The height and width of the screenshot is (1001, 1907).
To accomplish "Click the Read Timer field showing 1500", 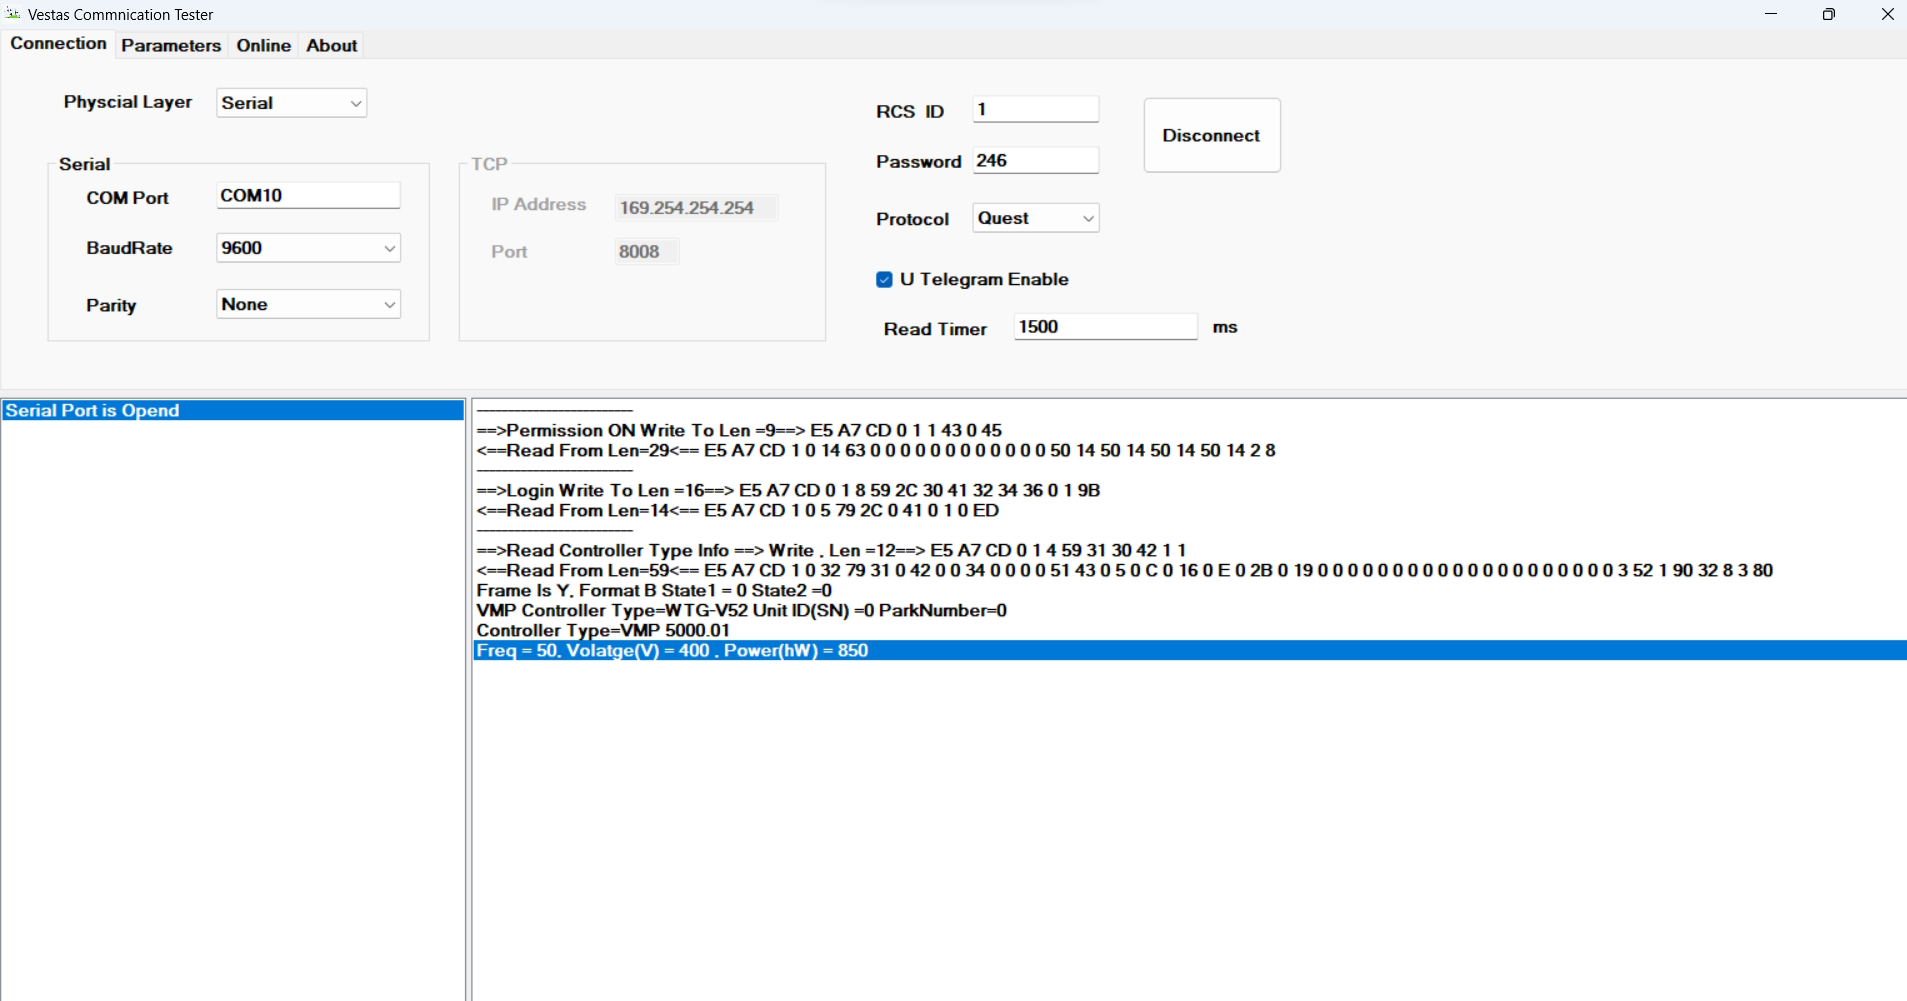I will pyautogui.click(x=1105, y=327).
